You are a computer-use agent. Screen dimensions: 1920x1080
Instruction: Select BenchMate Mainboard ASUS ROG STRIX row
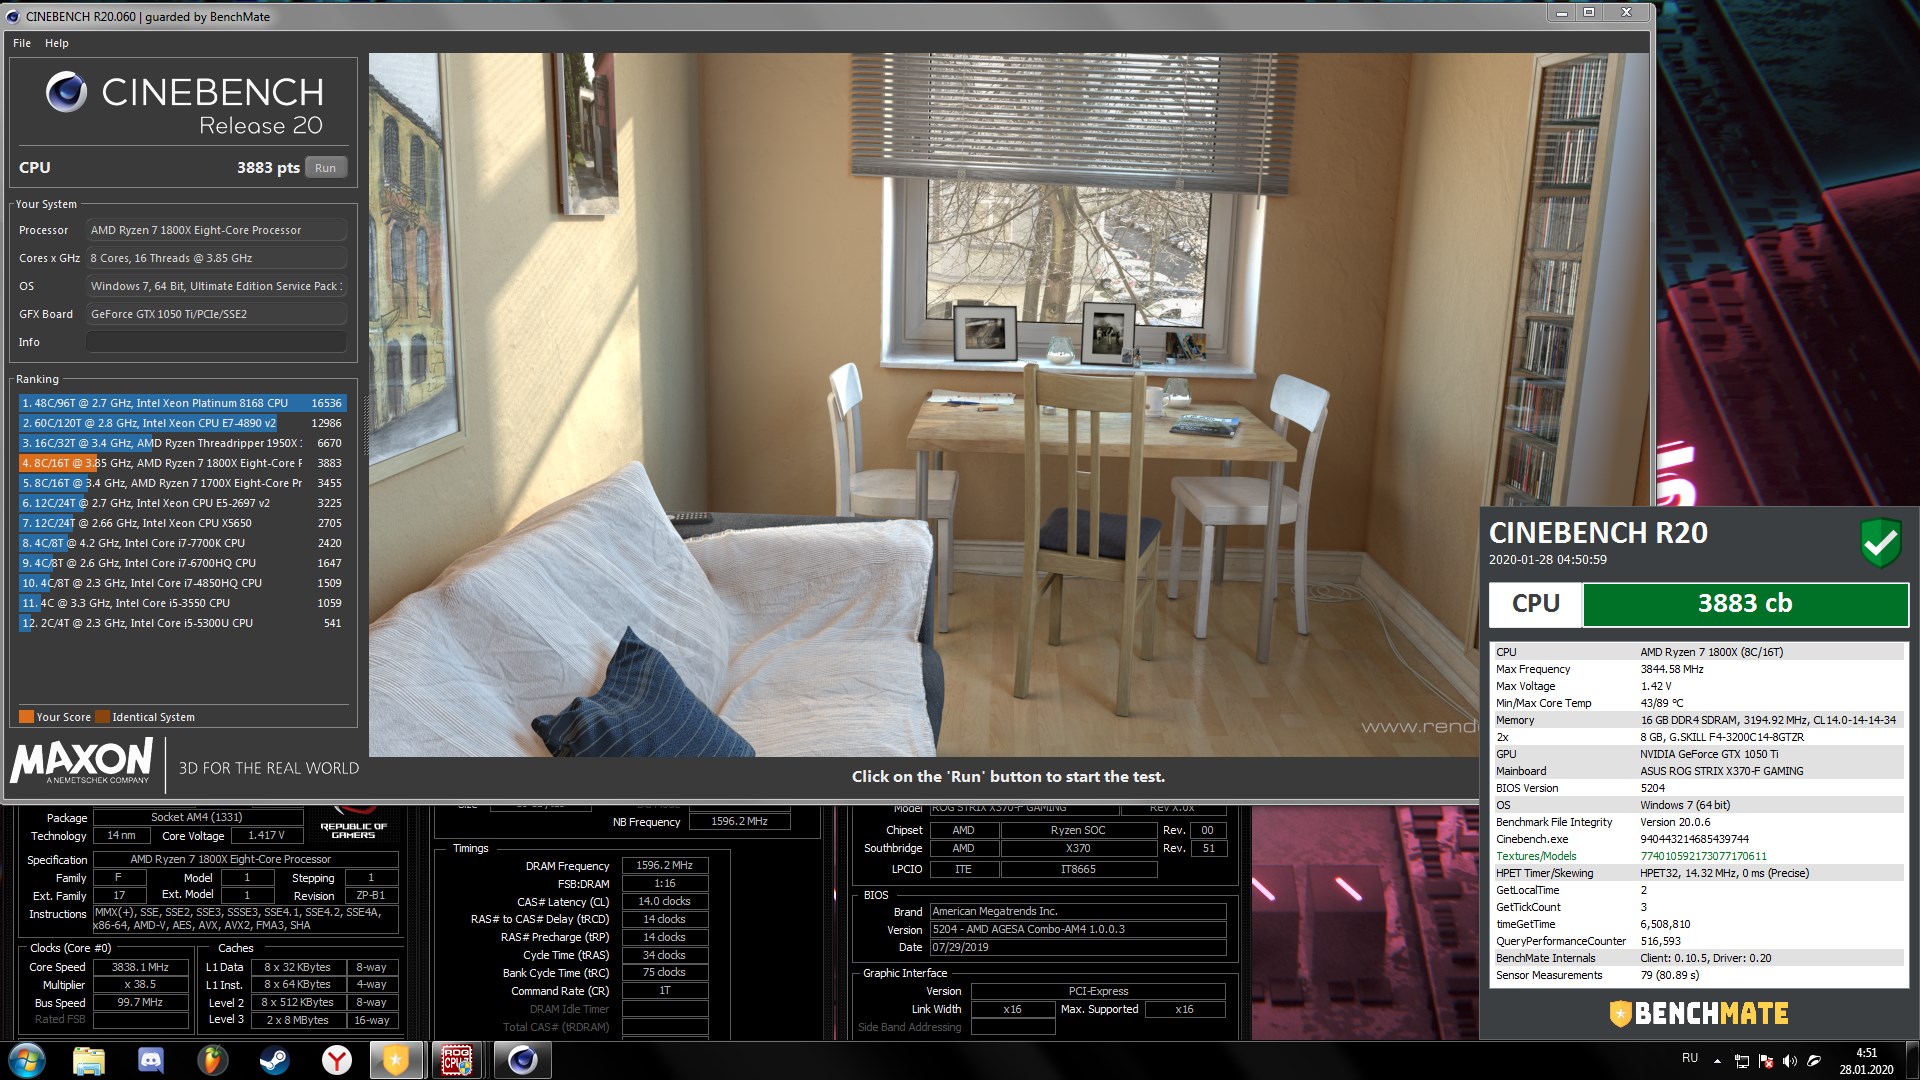(x=1697, y=771)
